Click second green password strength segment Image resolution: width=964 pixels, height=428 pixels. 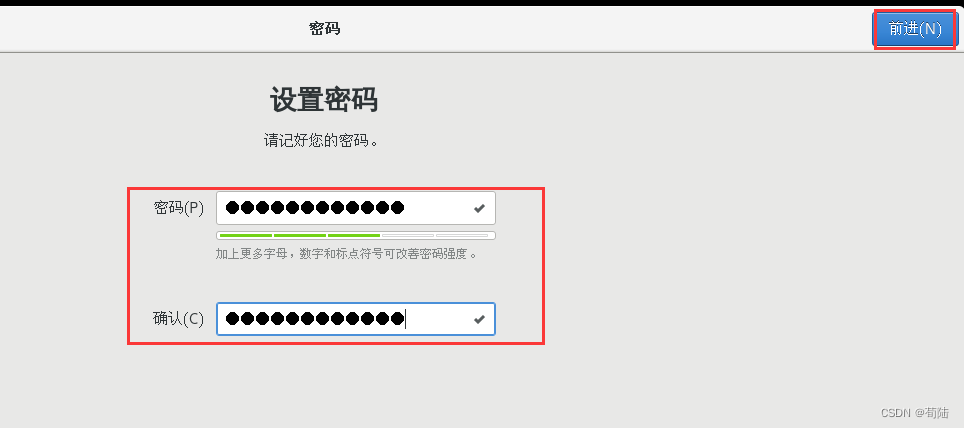tap(299, 236)
